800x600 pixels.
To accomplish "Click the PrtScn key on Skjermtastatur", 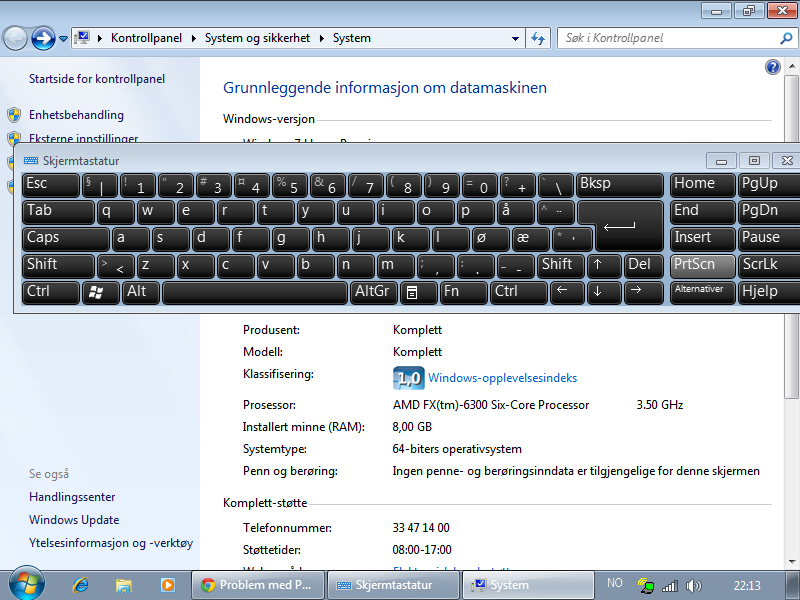I will (703, 266).
